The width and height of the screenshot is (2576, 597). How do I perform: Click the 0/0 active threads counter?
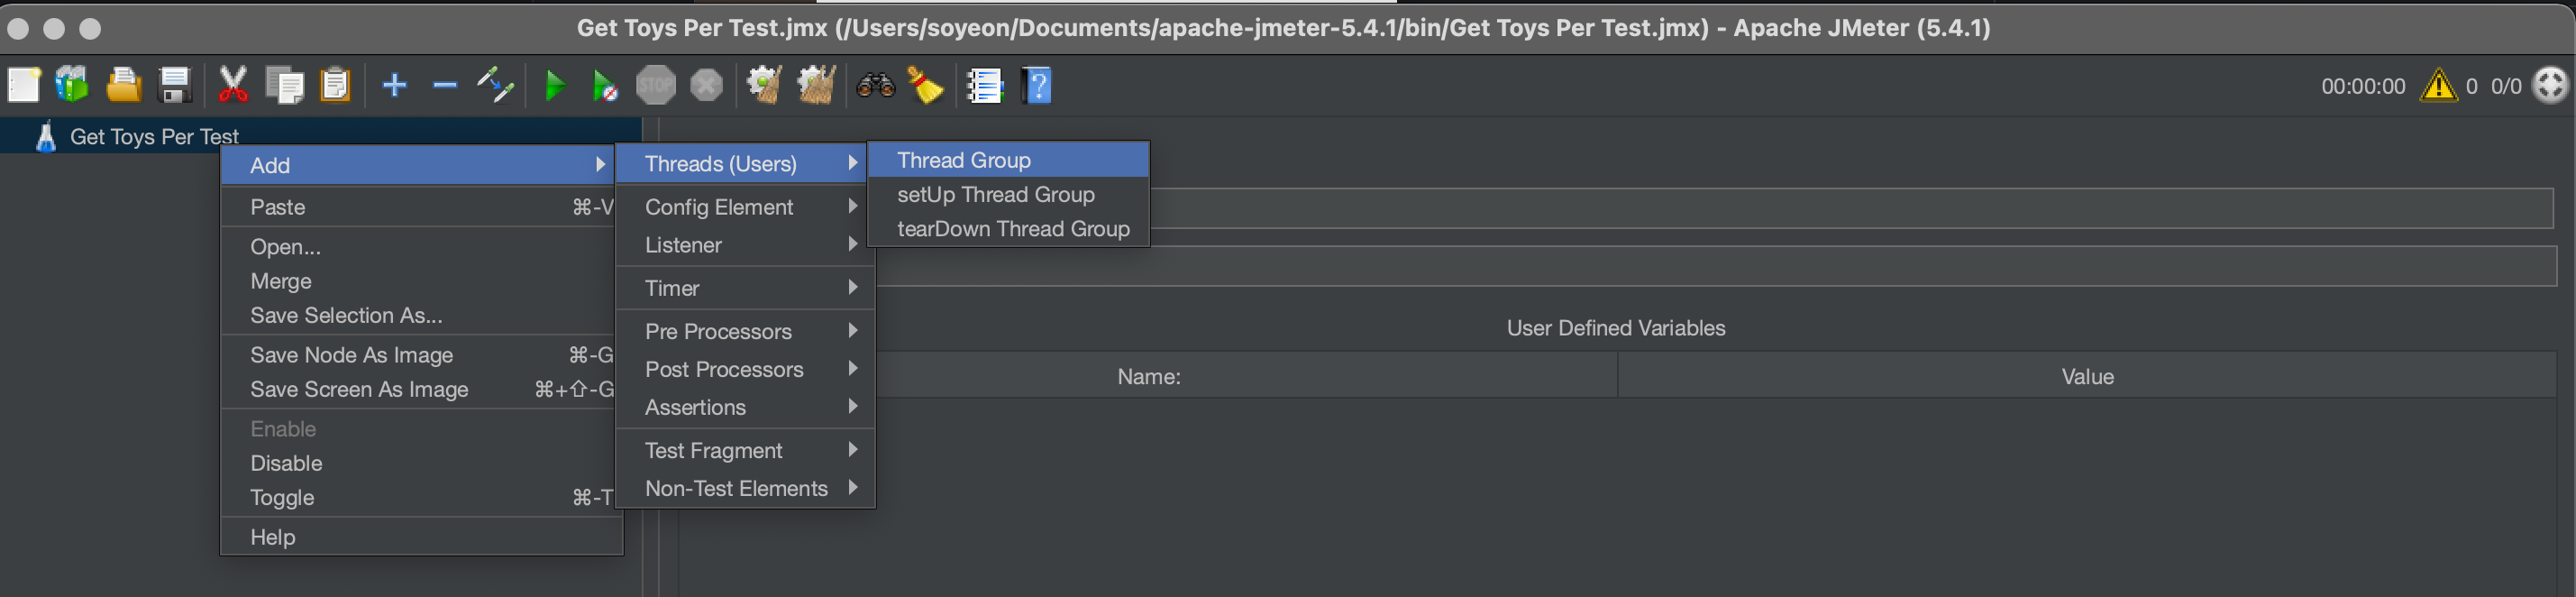click(2506, 86)
